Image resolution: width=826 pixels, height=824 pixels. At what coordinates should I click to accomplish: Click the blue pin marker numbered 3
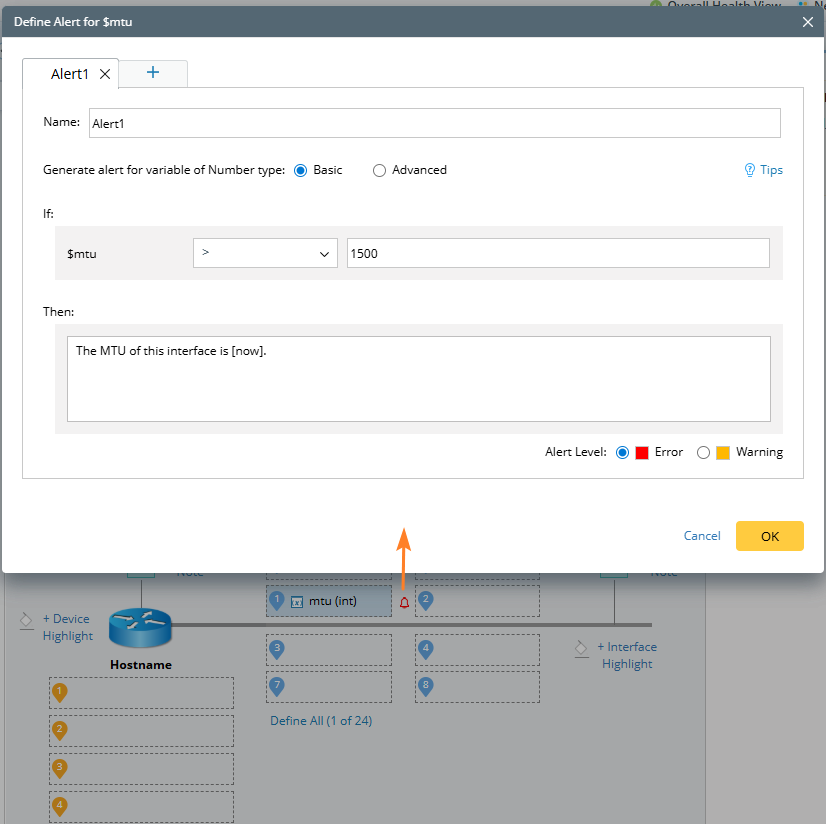click(x=277, y=649)
